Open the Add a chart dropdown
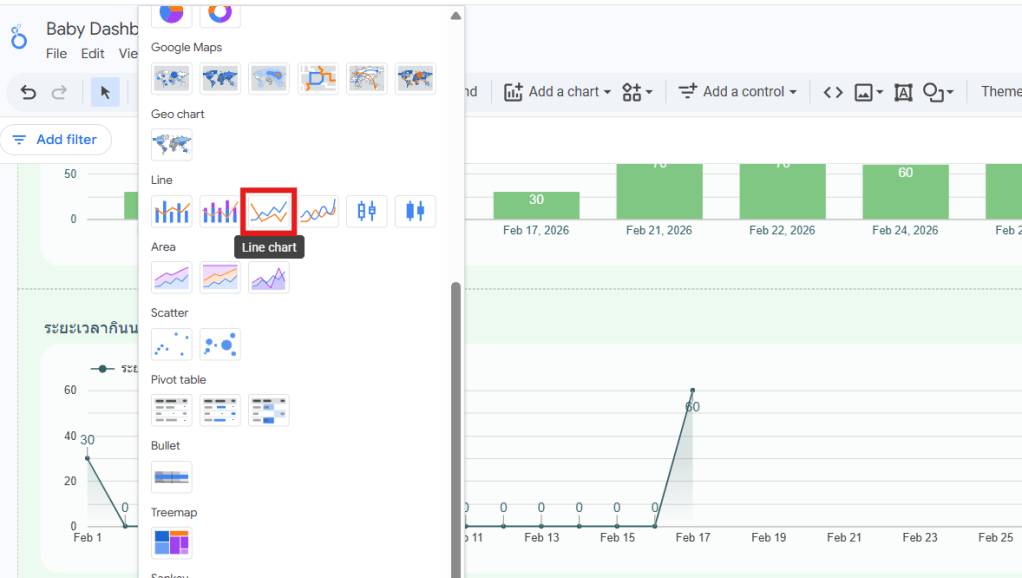Screen dimensions: 1022x578 [x=557, y=92]
